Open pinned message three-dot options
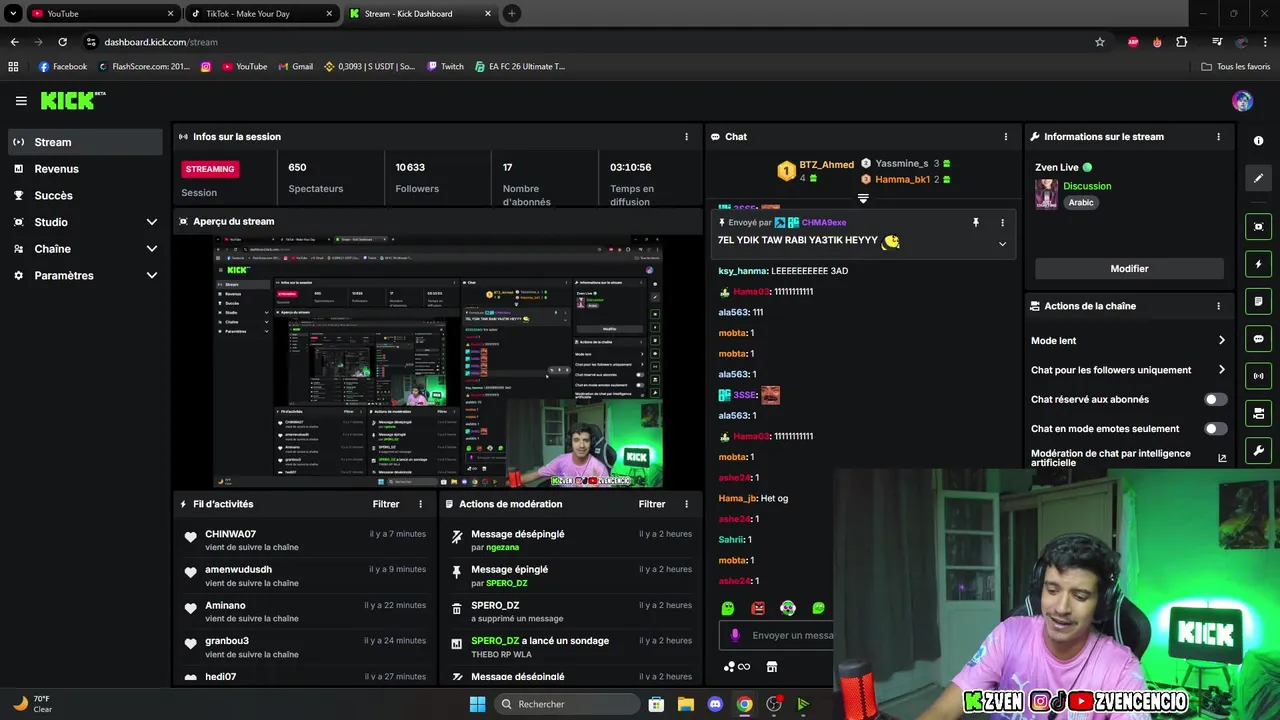1280x720 pixels. (x=1002, y=223)
